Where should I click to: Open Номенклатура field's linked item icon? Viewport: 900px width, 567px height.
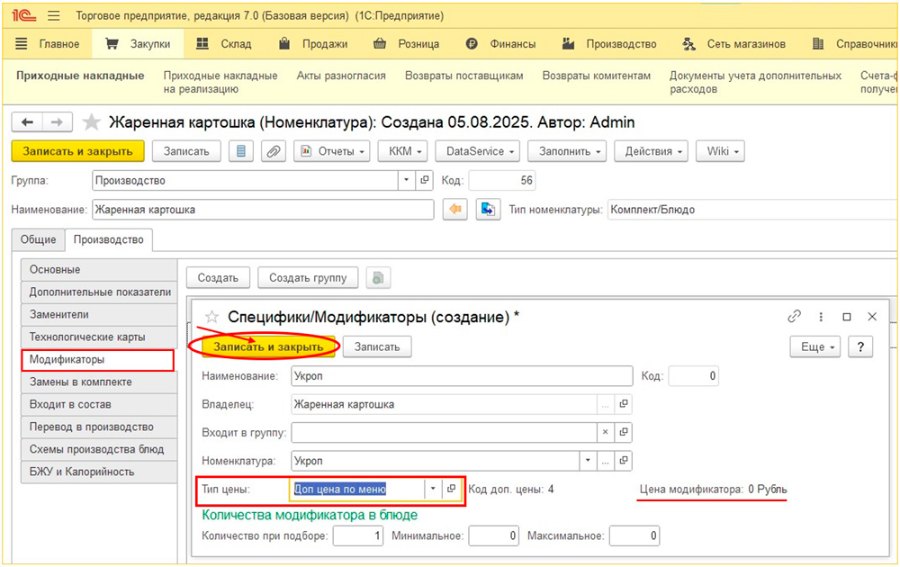[623, 460]
